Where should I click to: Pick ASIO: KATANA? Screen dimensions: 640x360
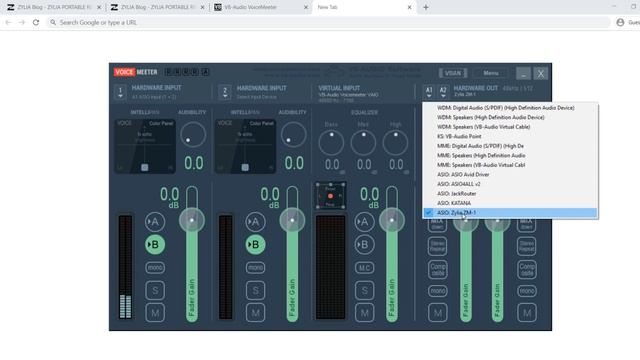tap(510, 203)
